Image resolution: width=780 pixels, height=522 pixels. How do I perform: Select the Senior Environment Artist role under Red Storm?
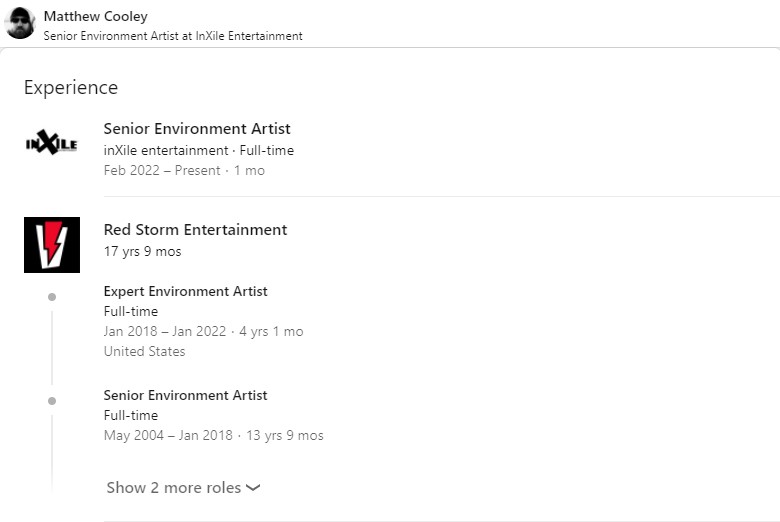pos(186,395)
